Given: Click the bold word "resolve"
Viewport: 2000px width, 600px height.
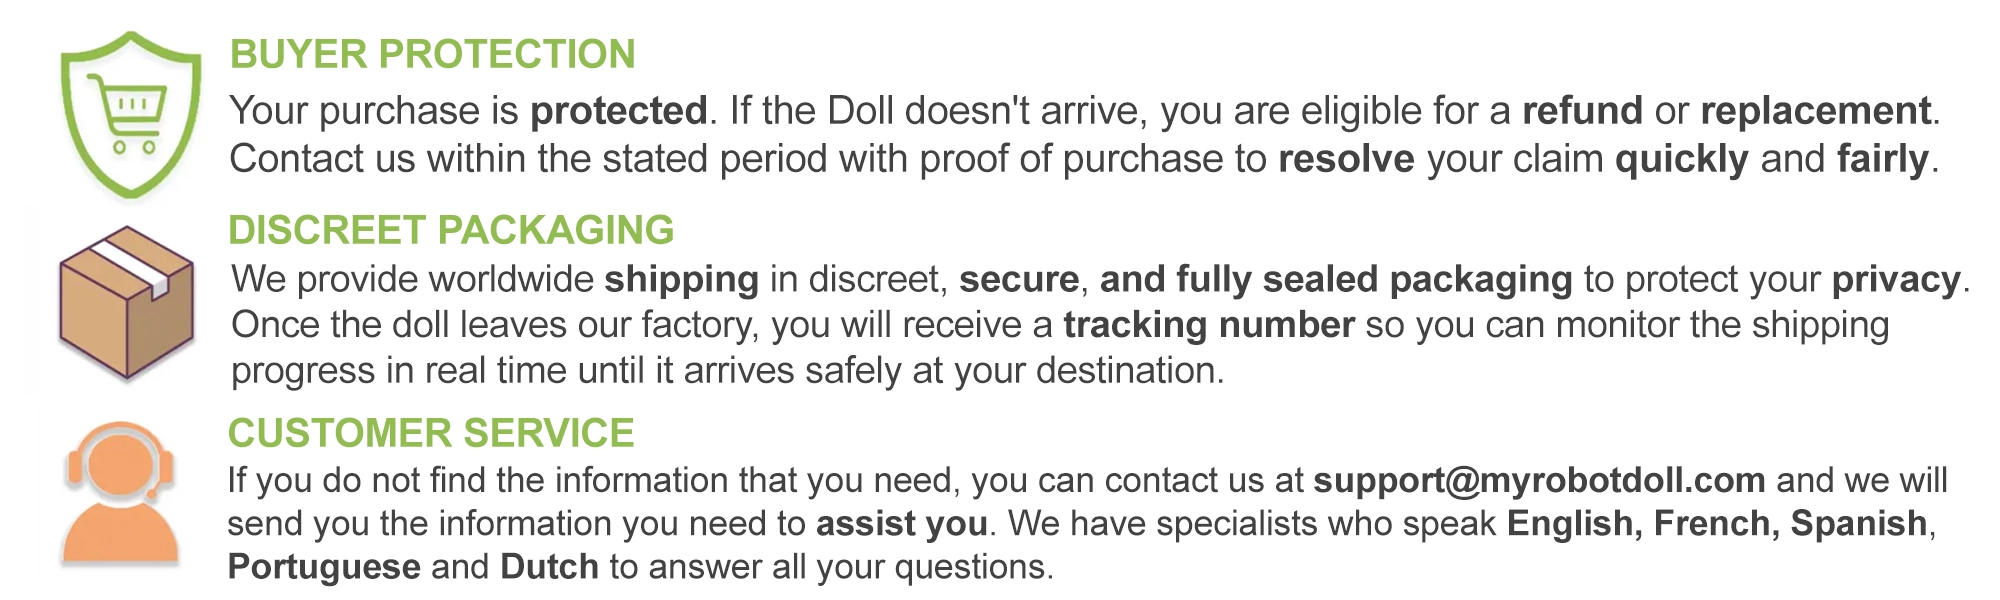Looking at the screenshot, I should [x=1346, y=159].
